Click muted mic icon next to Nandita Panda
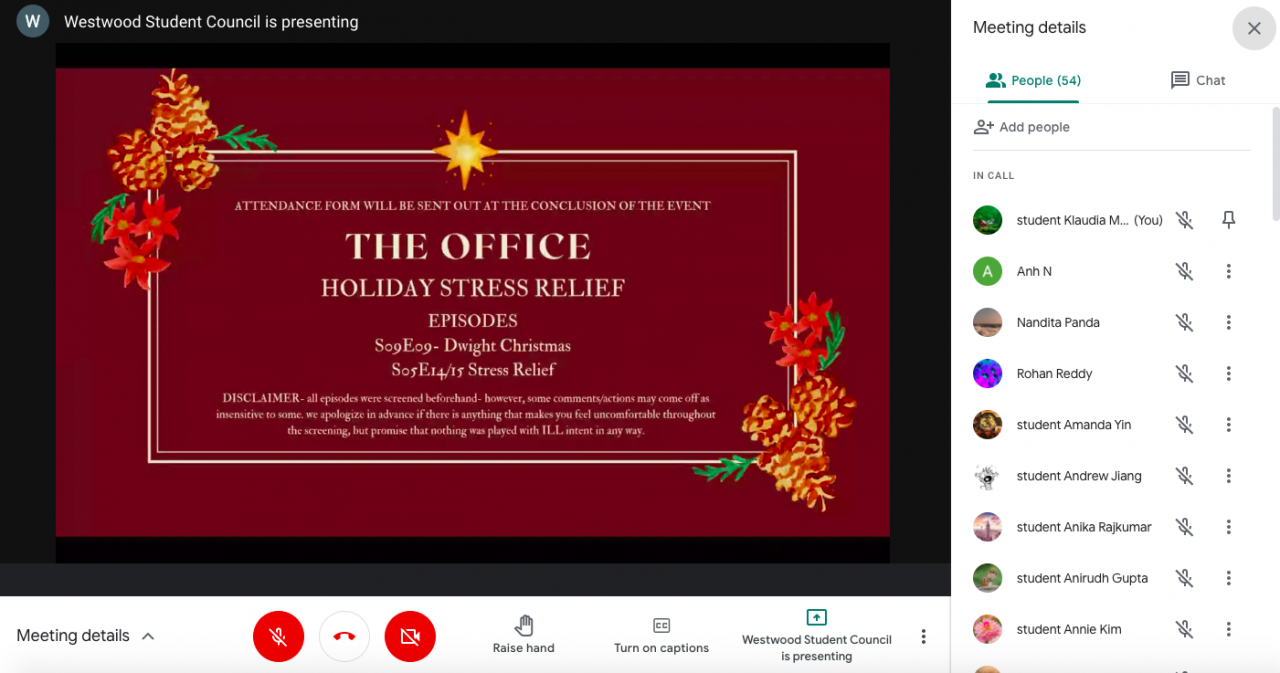 (1185, 322)
